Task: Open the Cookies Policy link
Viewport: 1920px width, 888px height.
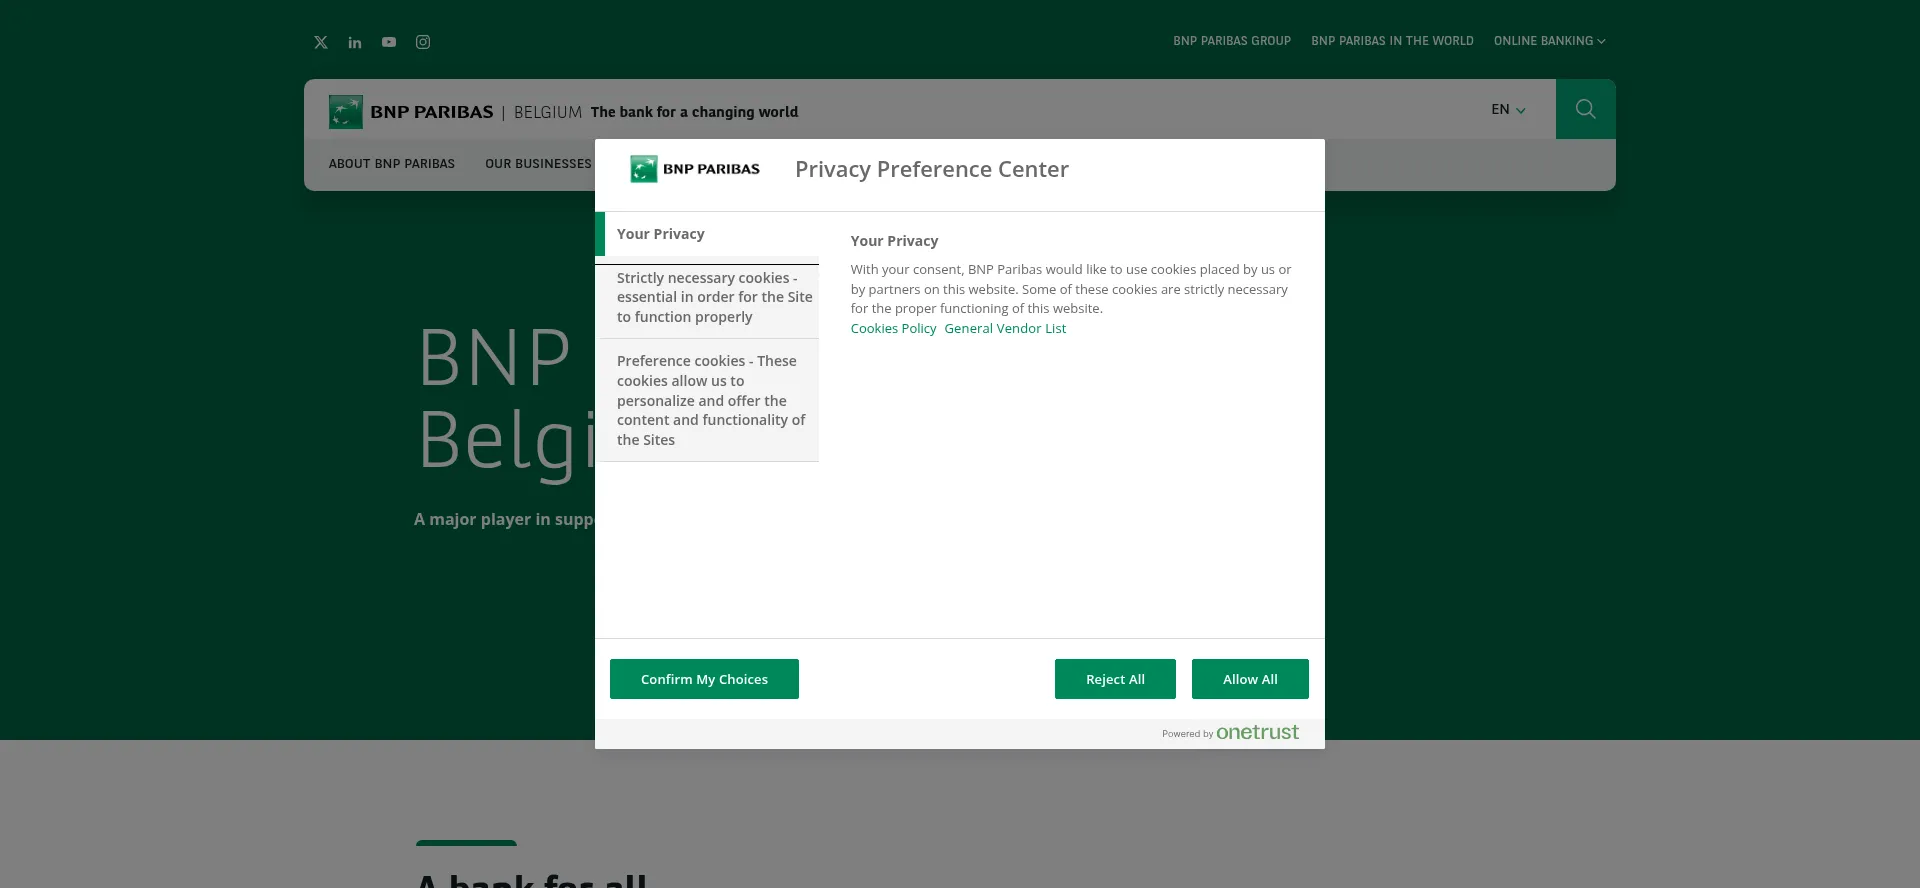Action: click(893, 329)
